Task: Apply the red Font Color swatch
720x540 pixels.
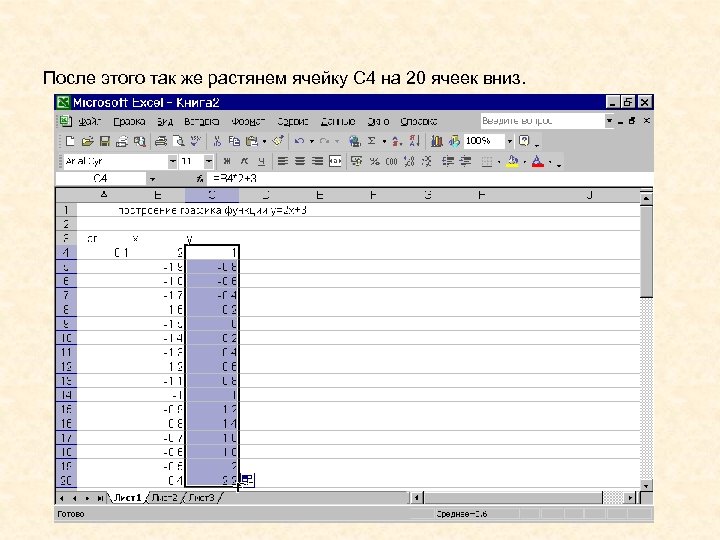Action: pos(538,161)
